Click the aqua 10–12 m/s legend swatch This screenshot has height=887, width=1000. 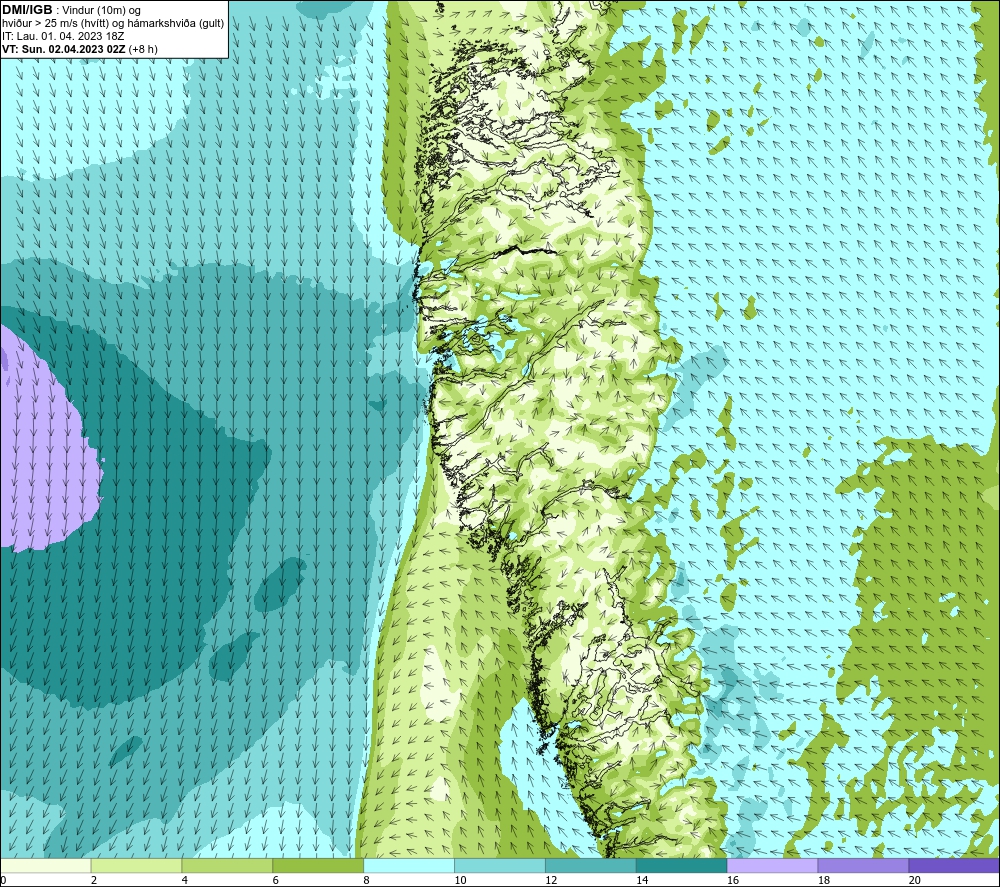click(x=499, y=866)
